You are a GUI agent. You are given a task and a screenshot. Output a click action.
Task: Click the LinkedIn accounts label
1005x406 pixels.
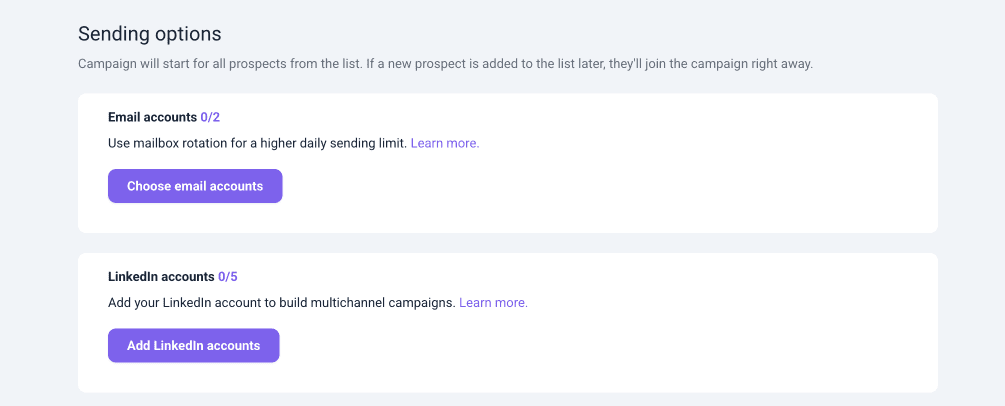(161, 276)
